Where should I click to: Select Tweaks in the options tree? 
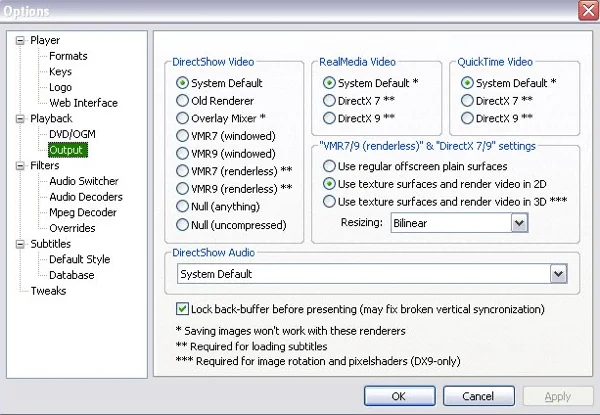(48, 291)
